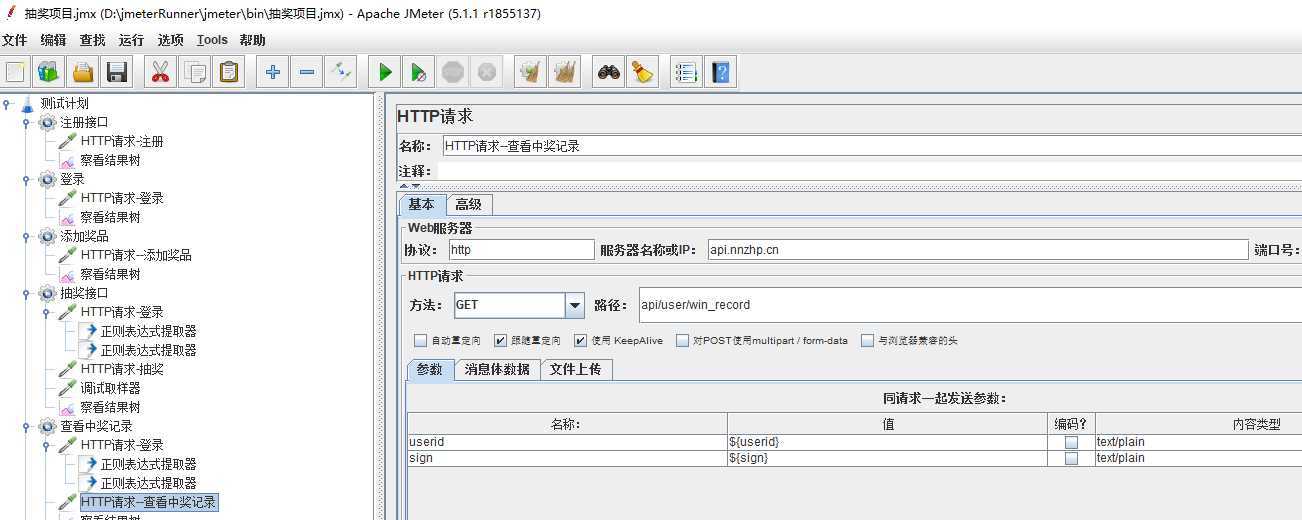This screenshot has height=520, width=1302.
Task: Copy the selected element
Action: 194,72
